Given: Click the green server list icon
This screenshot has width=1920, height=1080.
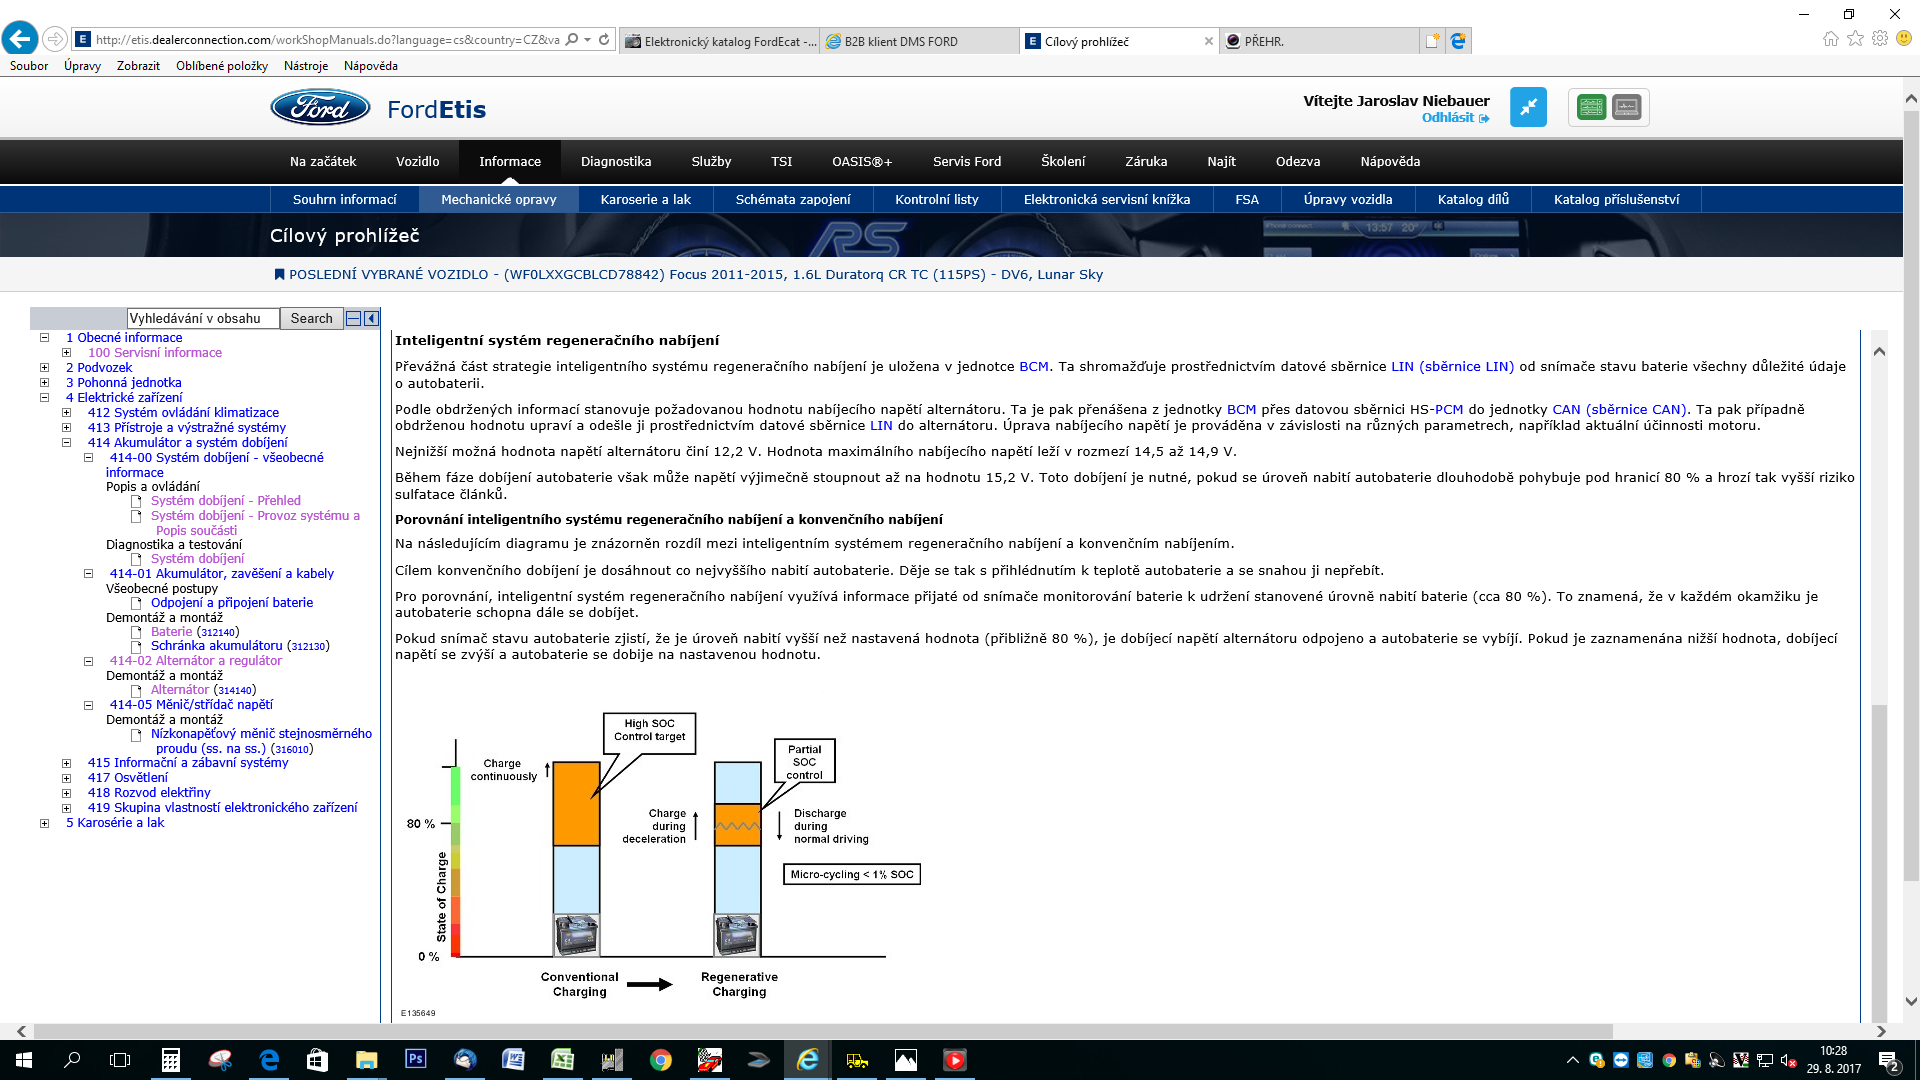Looking at the screenshot, I should coord(1591,107).
